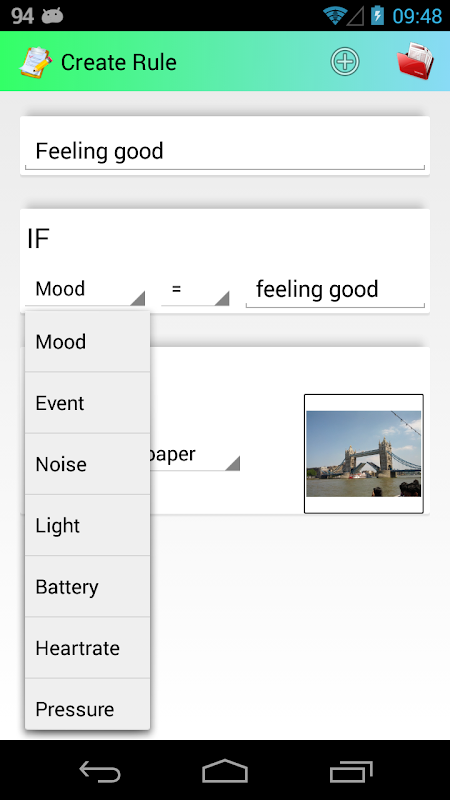Edit the rule name field Feeling good
Viewport: 450px width, 800px height.
224,152
